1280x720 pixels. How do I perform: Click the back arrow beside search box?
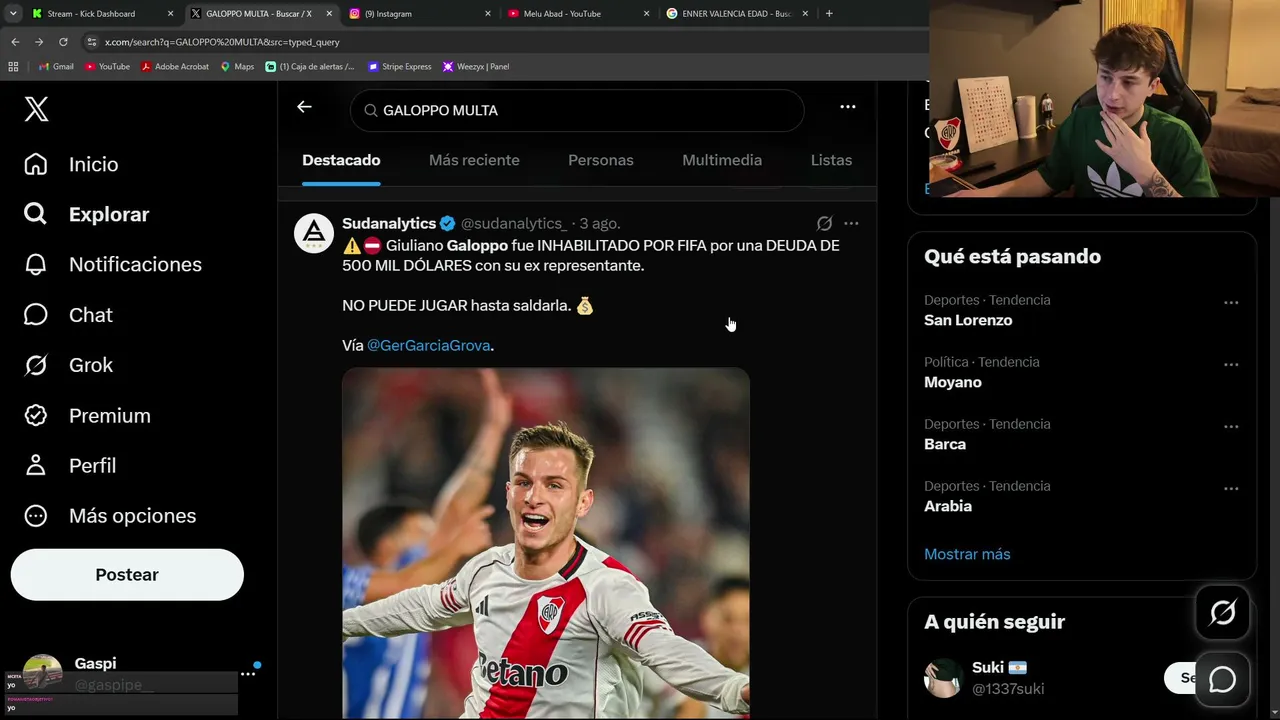(x=304, y=107)
